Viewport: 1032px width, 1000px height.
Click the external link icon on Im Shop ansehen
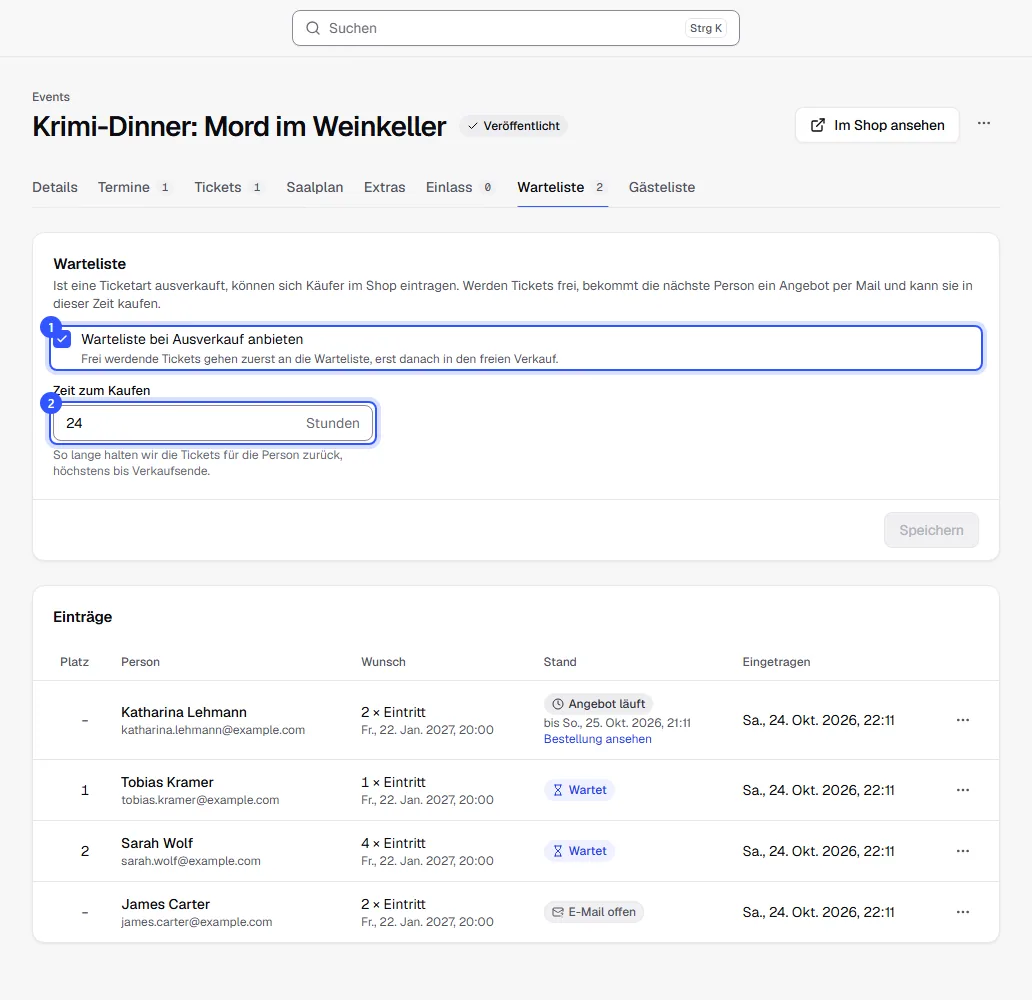click(x=817, y=125)
